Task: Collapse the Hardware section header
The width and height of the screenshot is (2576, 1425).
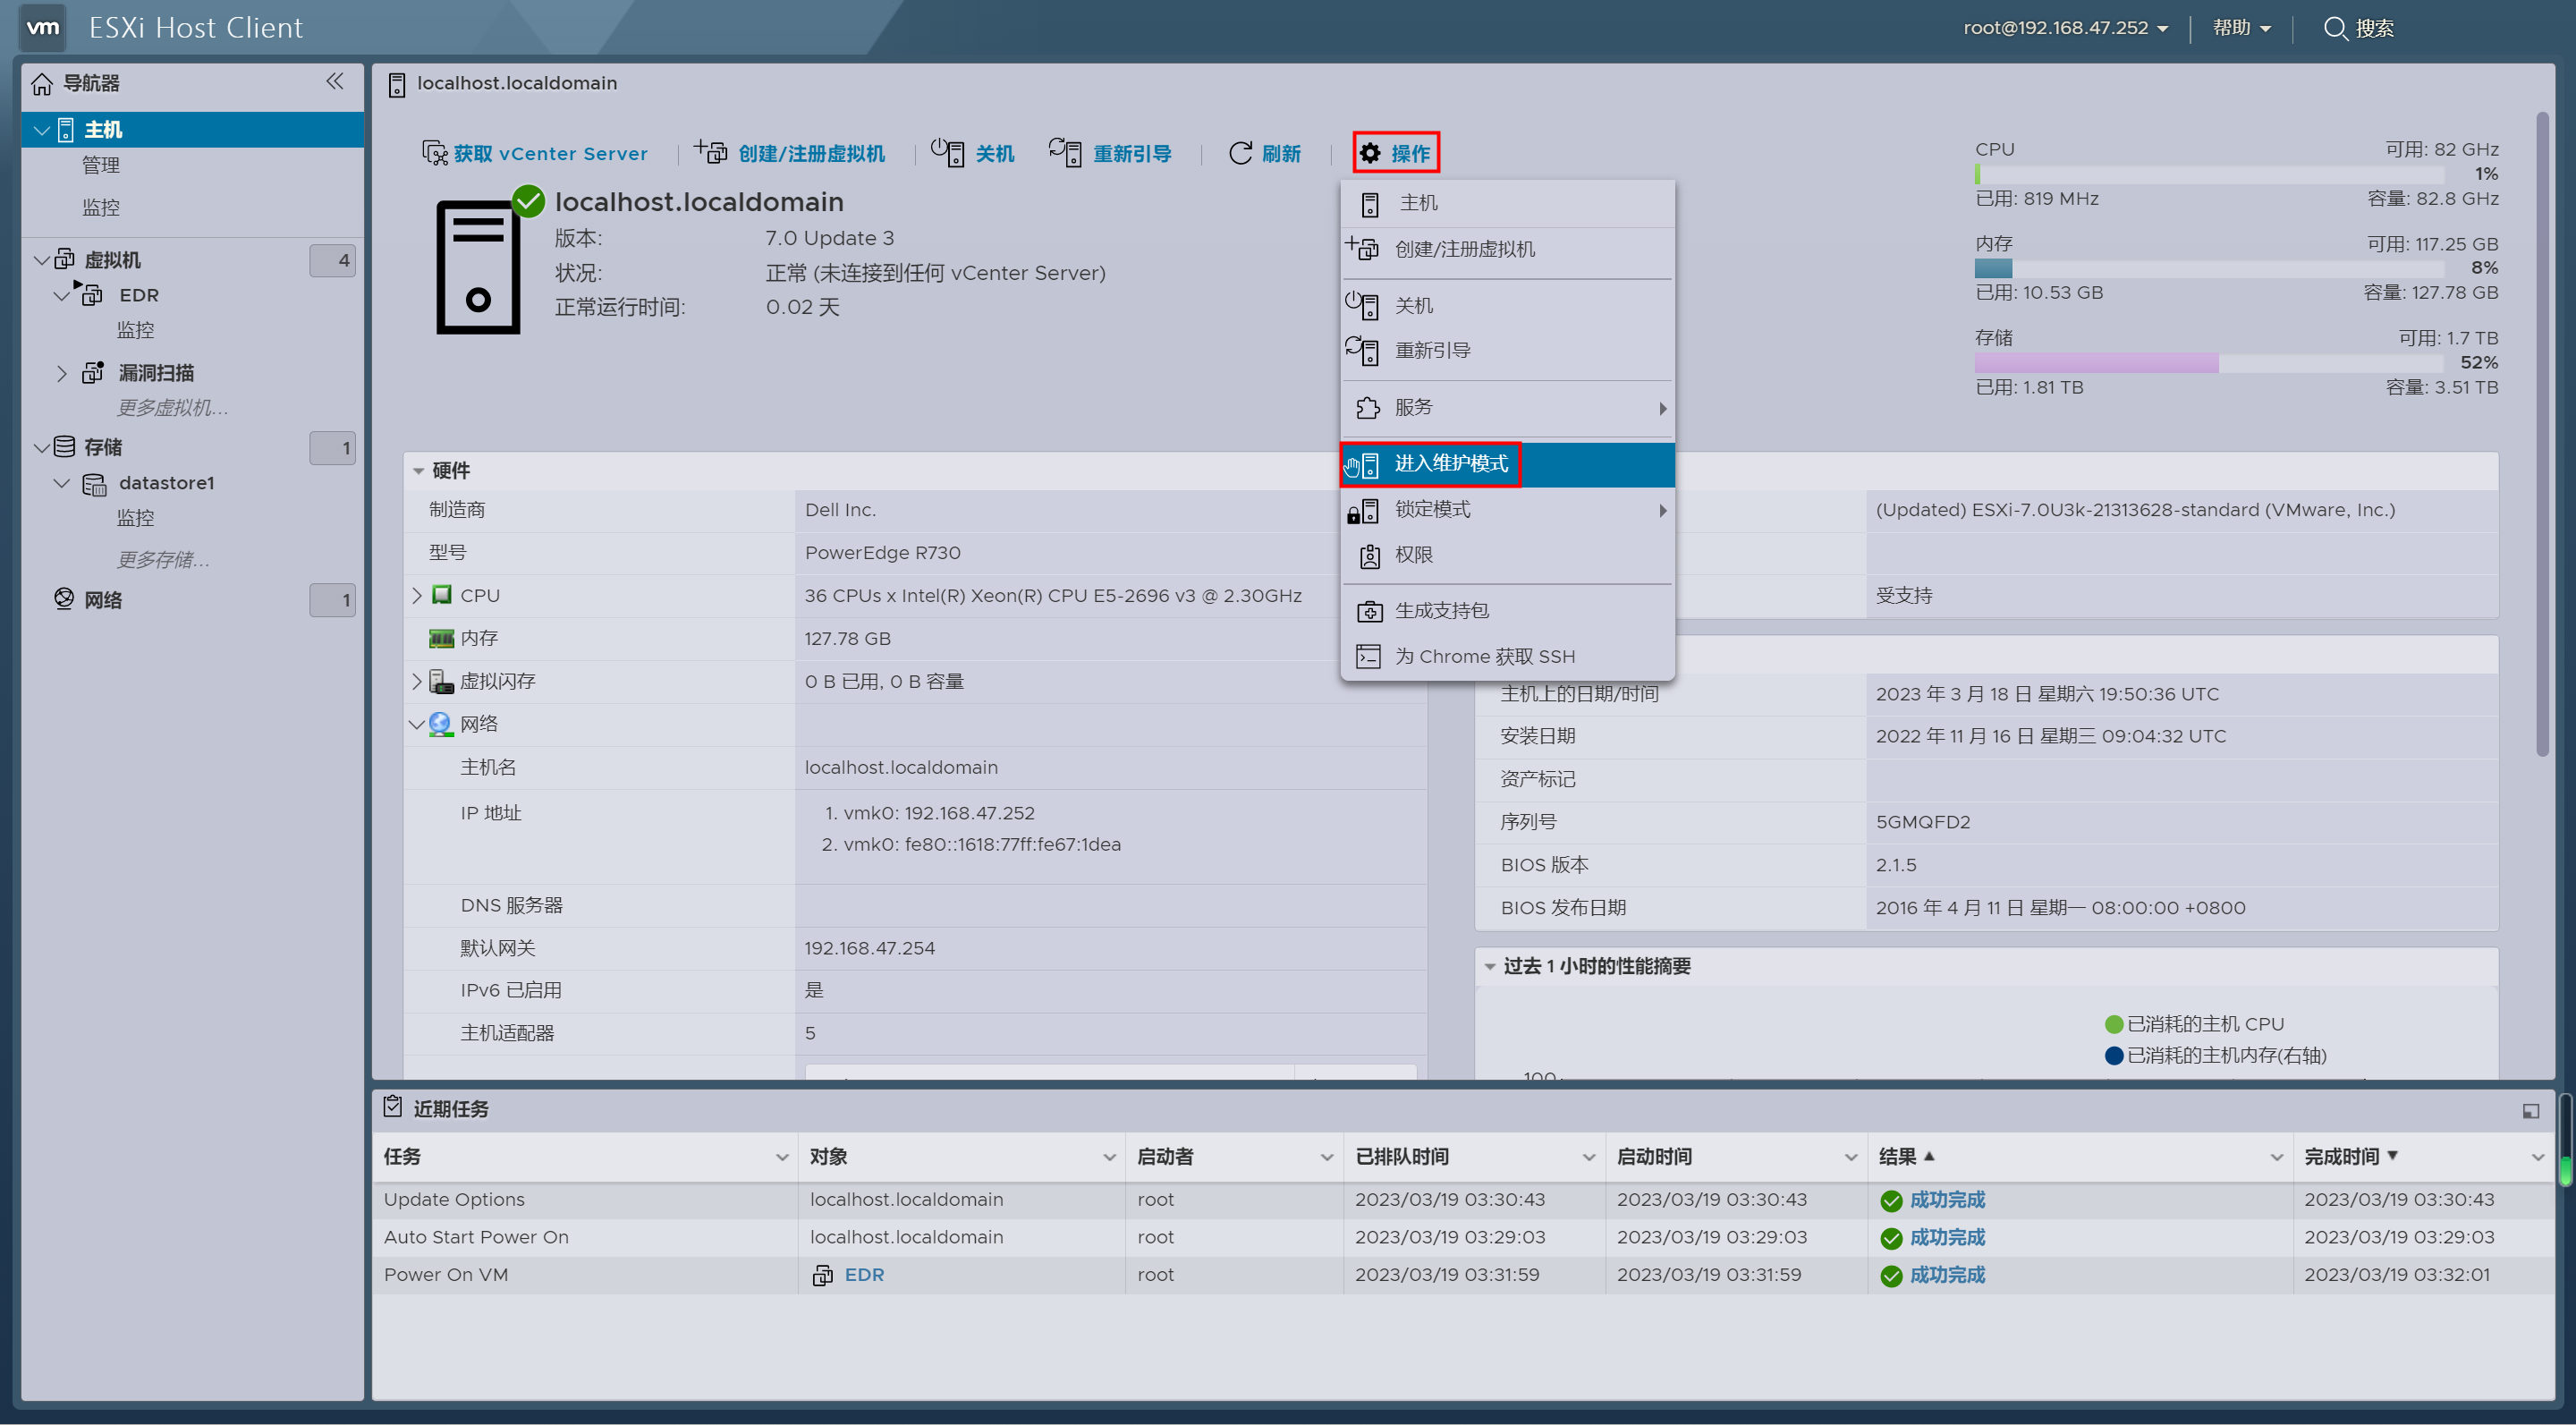Action: point(419,471)
